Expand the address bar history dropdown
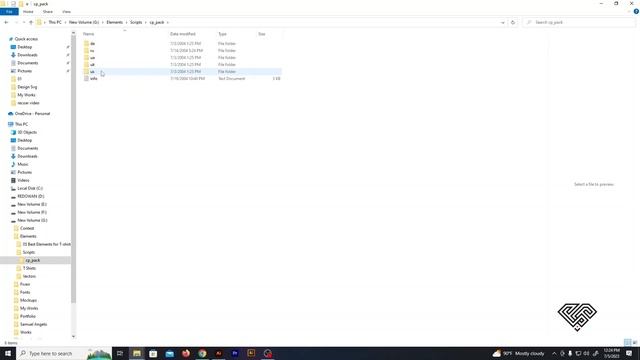Viewport: 640px width, 360px height. pyautogui.click(x=502, y=22)
